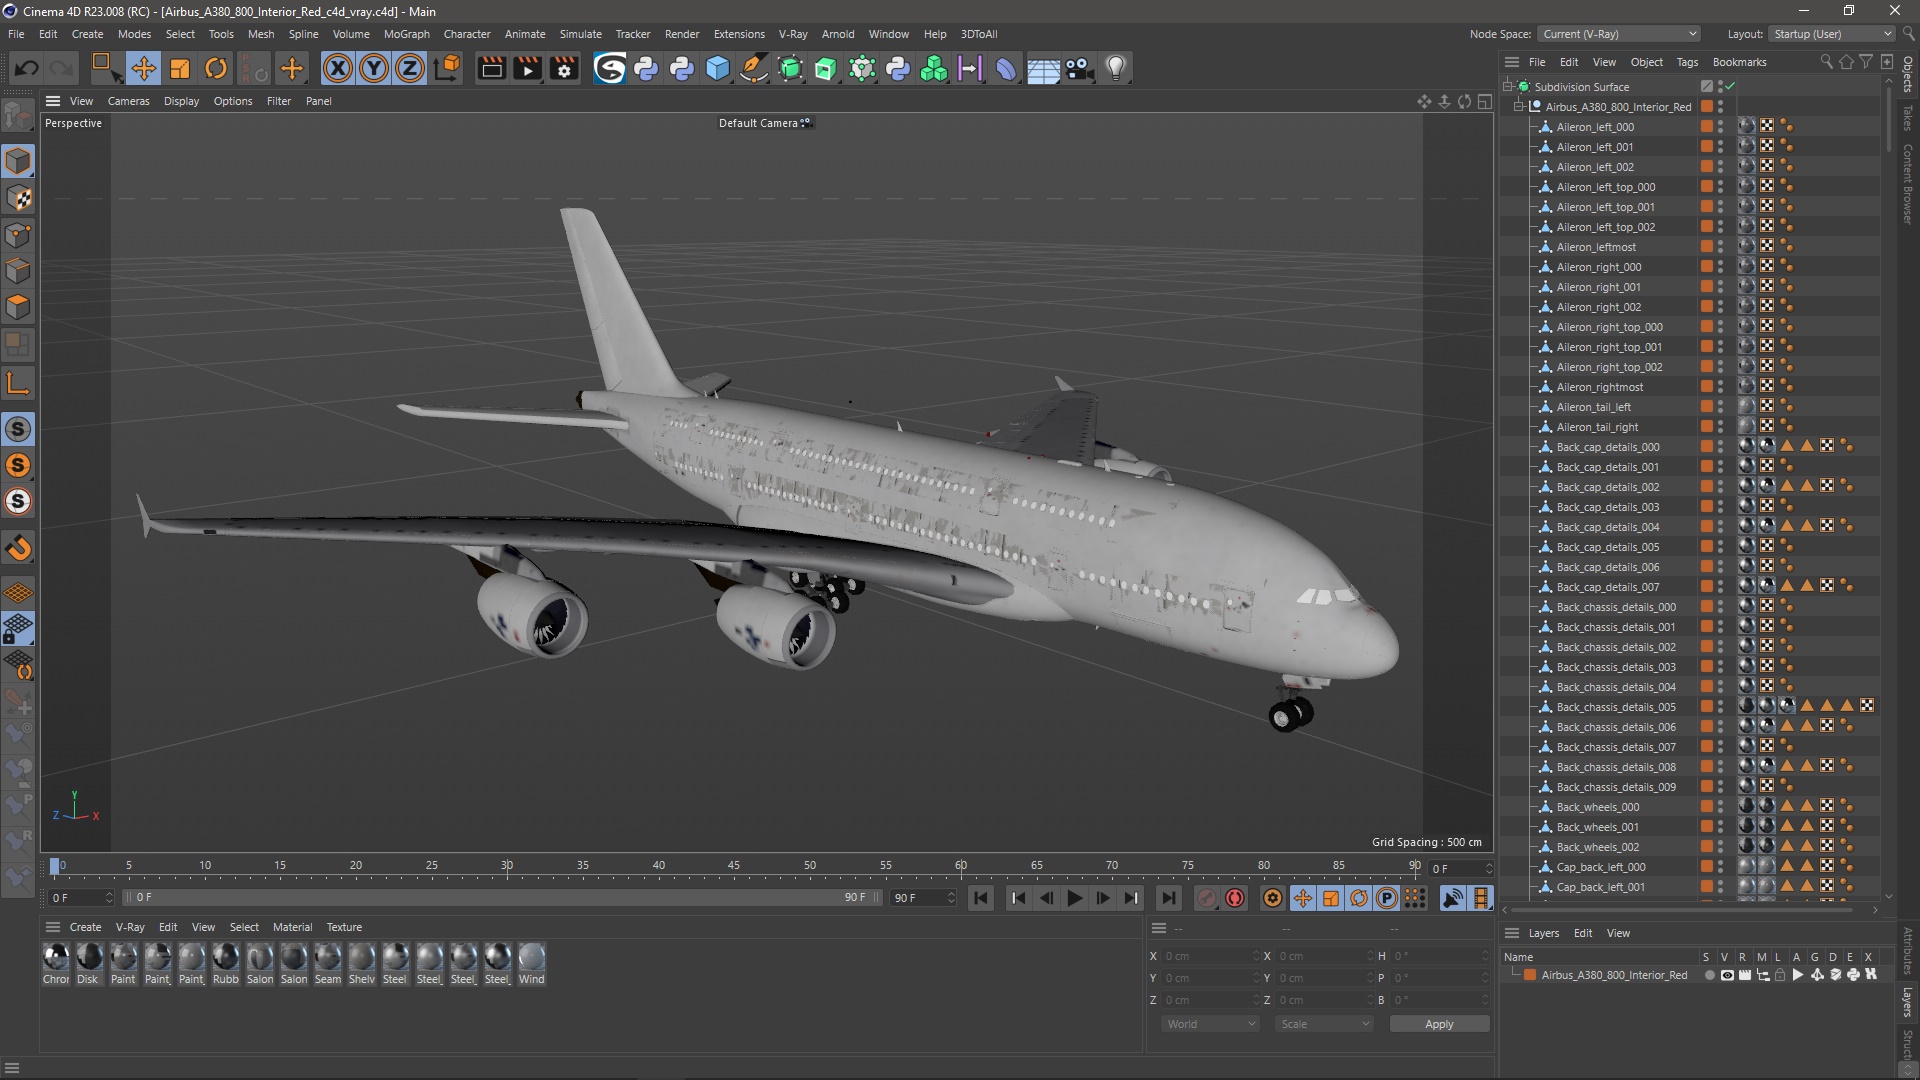Image resolution: width=1920 pixels, height=1080 pixels.
Task: Click Make Editable icon in left palette
Action: [x=18, y=117]
